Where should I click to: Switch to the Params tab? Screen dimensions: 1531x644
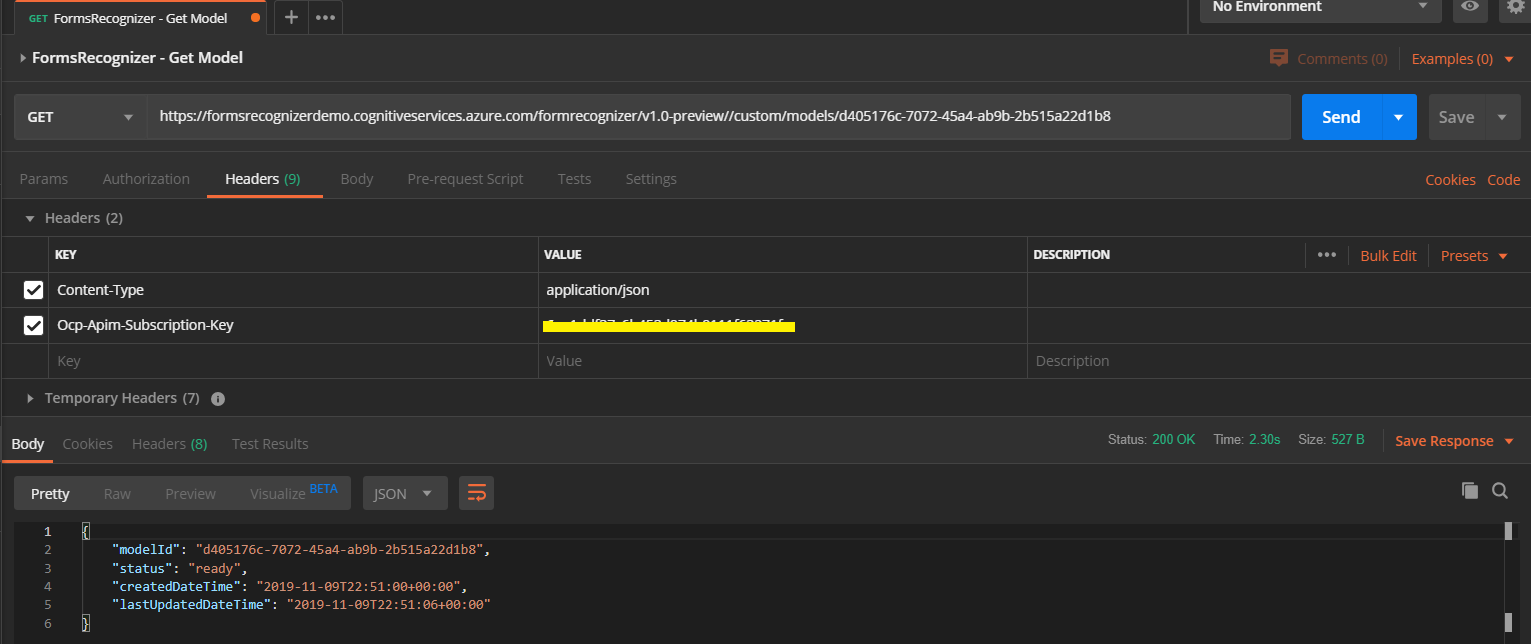[x=44, y=179]
